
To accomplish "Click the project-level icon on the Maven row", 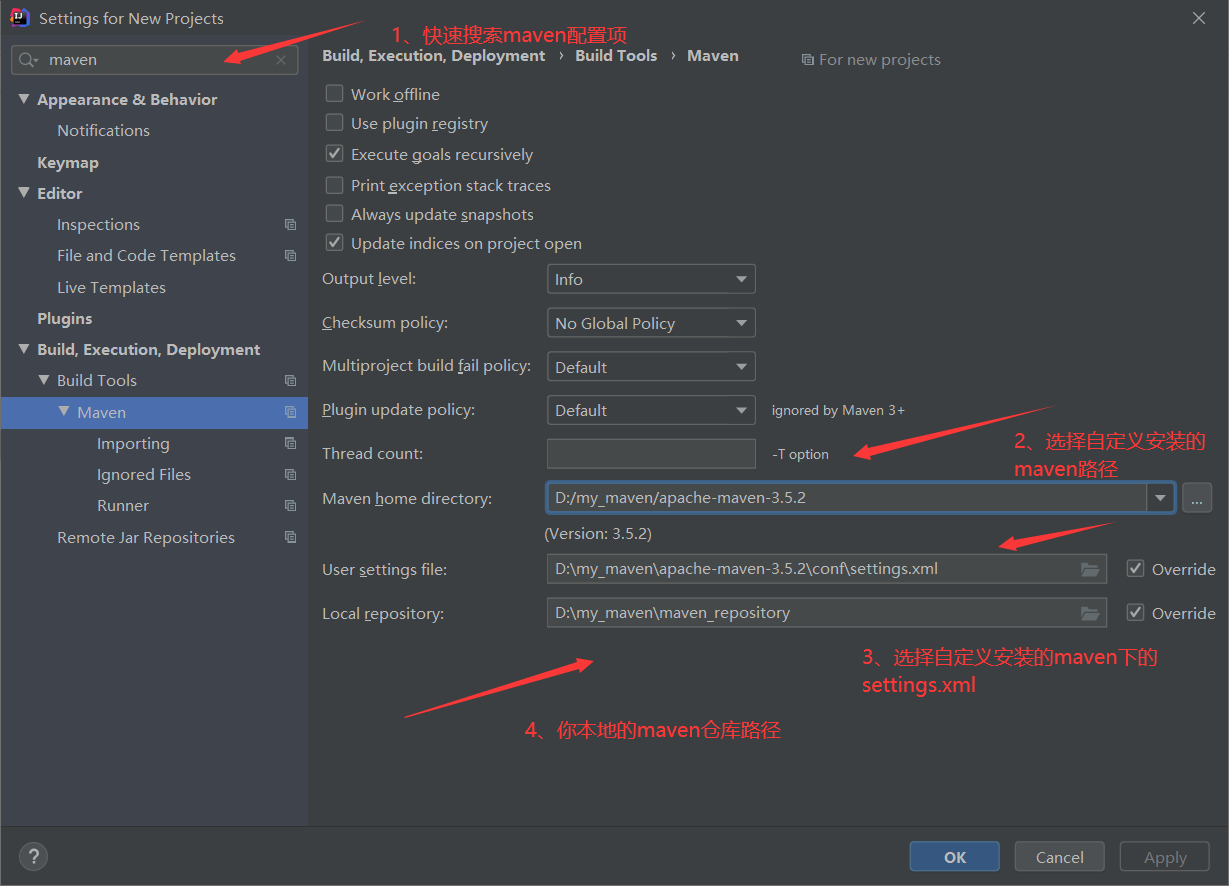I will (x=290, y=412).
